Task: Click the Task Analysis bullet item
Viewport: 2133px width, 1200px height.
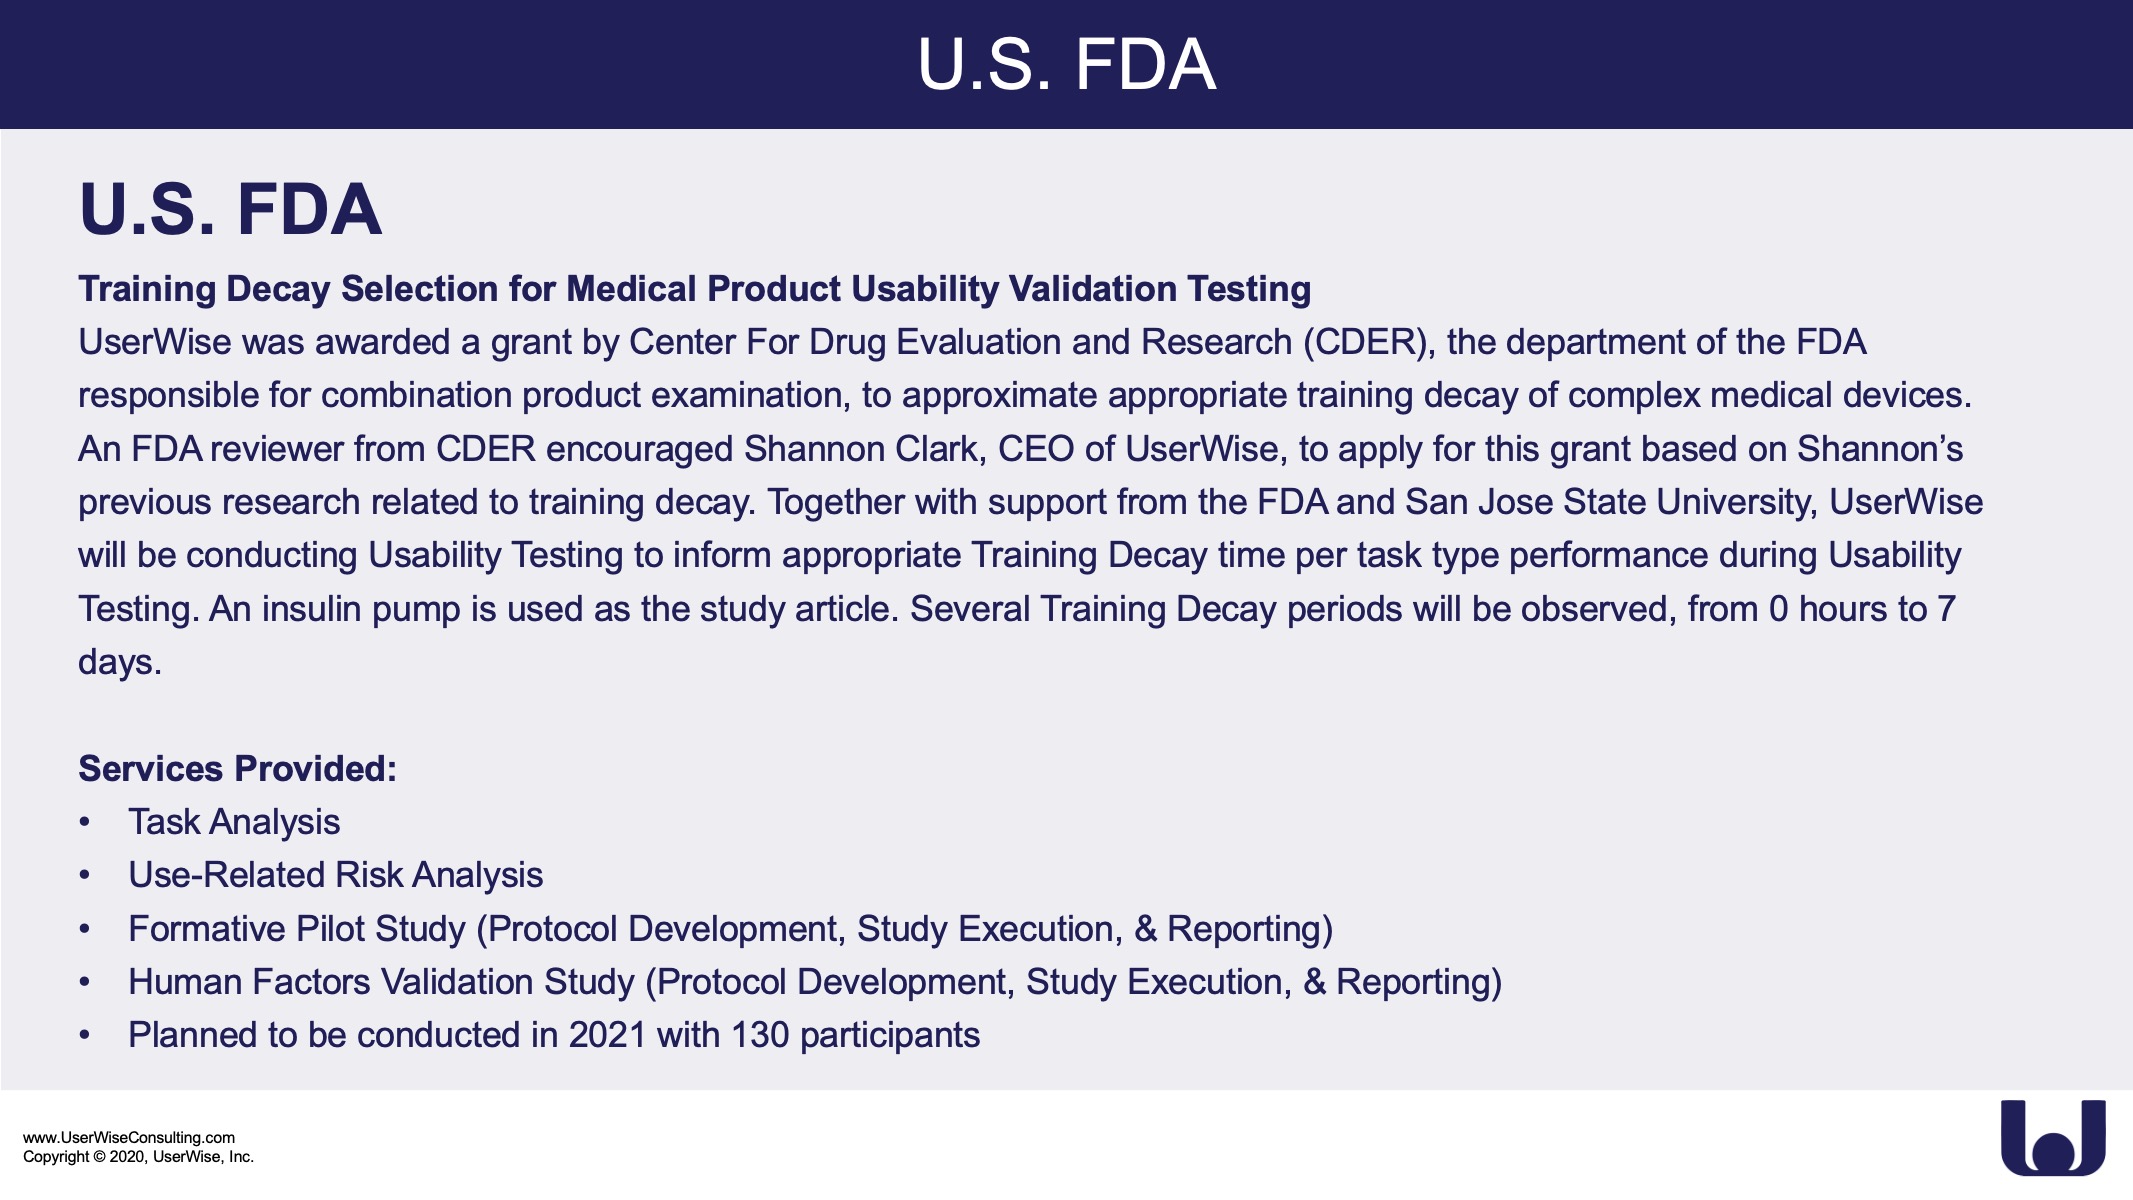Action: click(234, 822)
